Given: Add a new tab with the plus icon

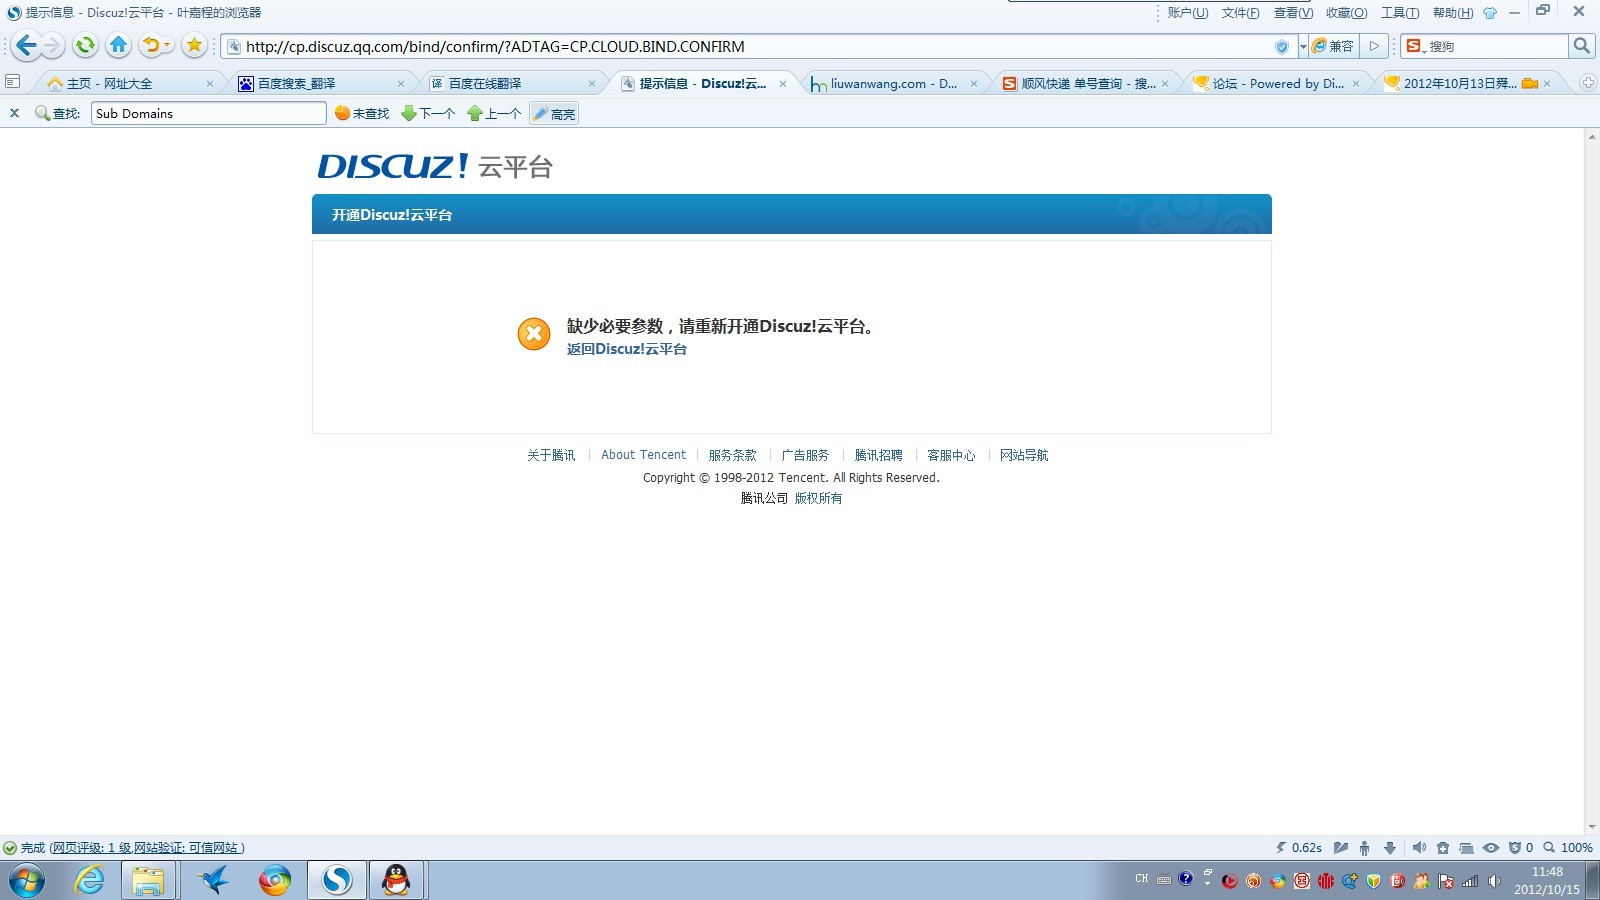Looking at the screenshot, I should pyautogui.click(x=1588, y=83).
